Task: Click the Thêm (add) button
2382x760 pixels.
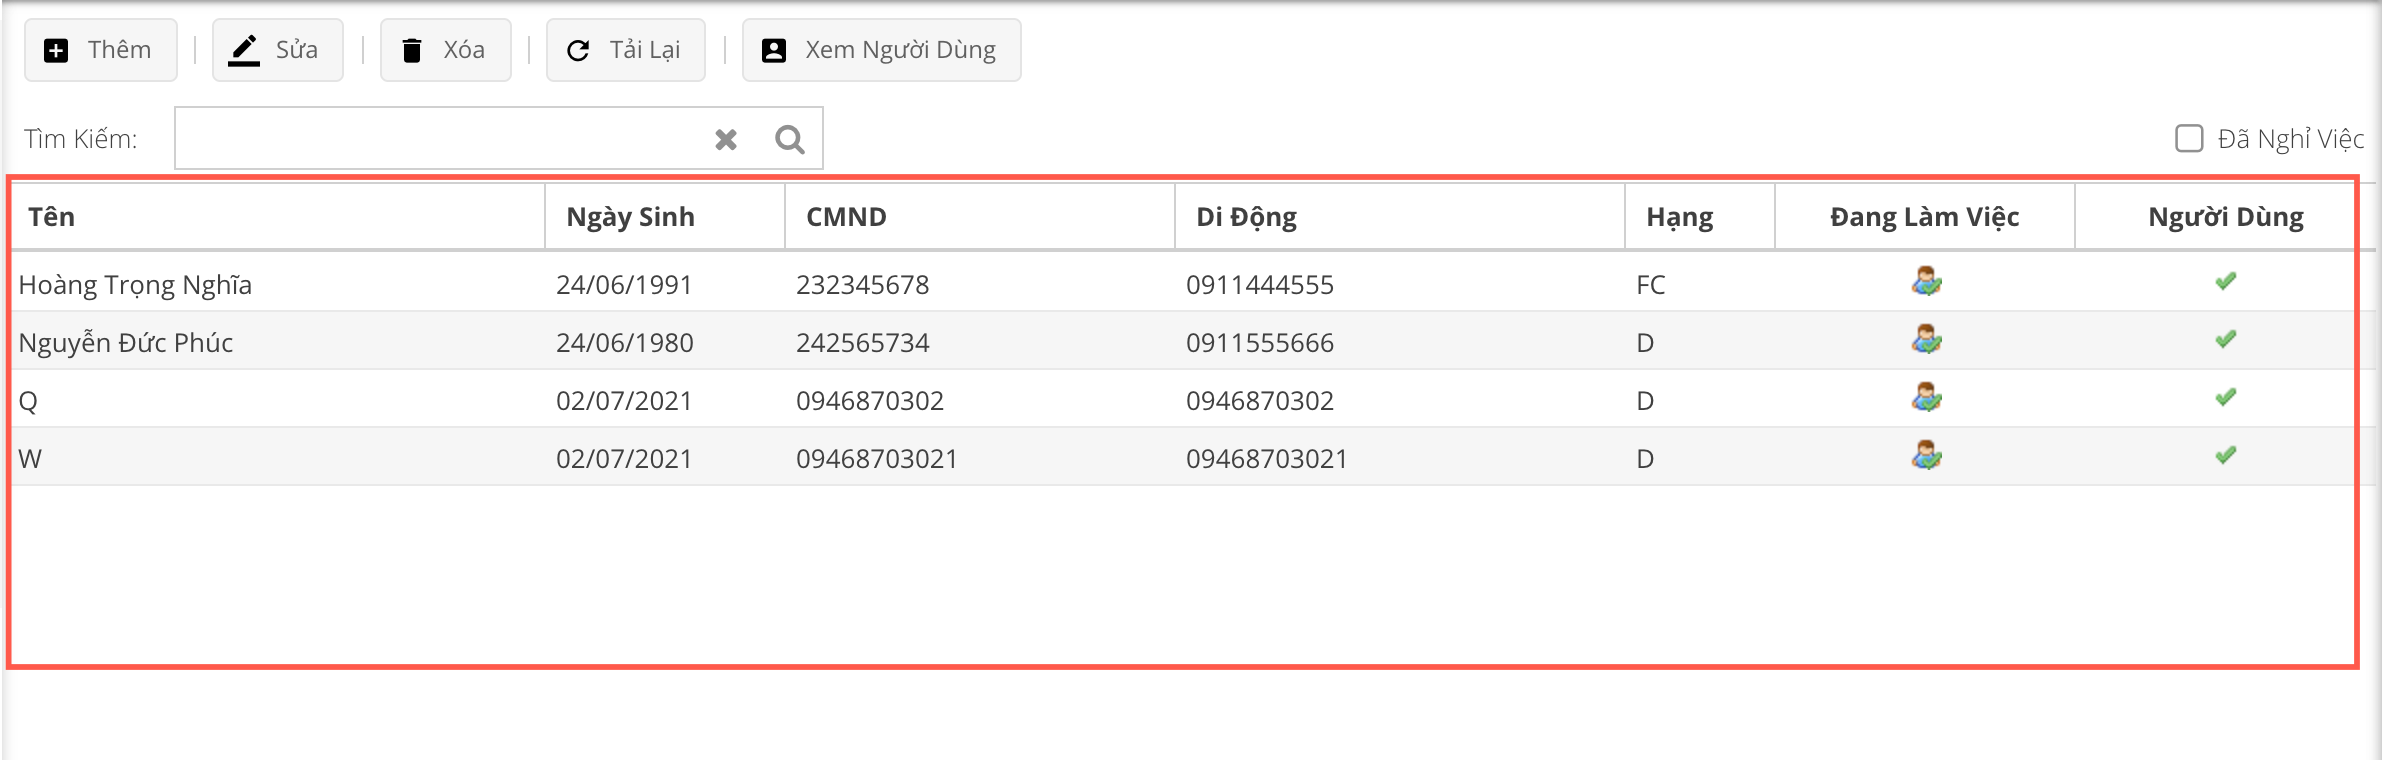Action: (100, 50)
